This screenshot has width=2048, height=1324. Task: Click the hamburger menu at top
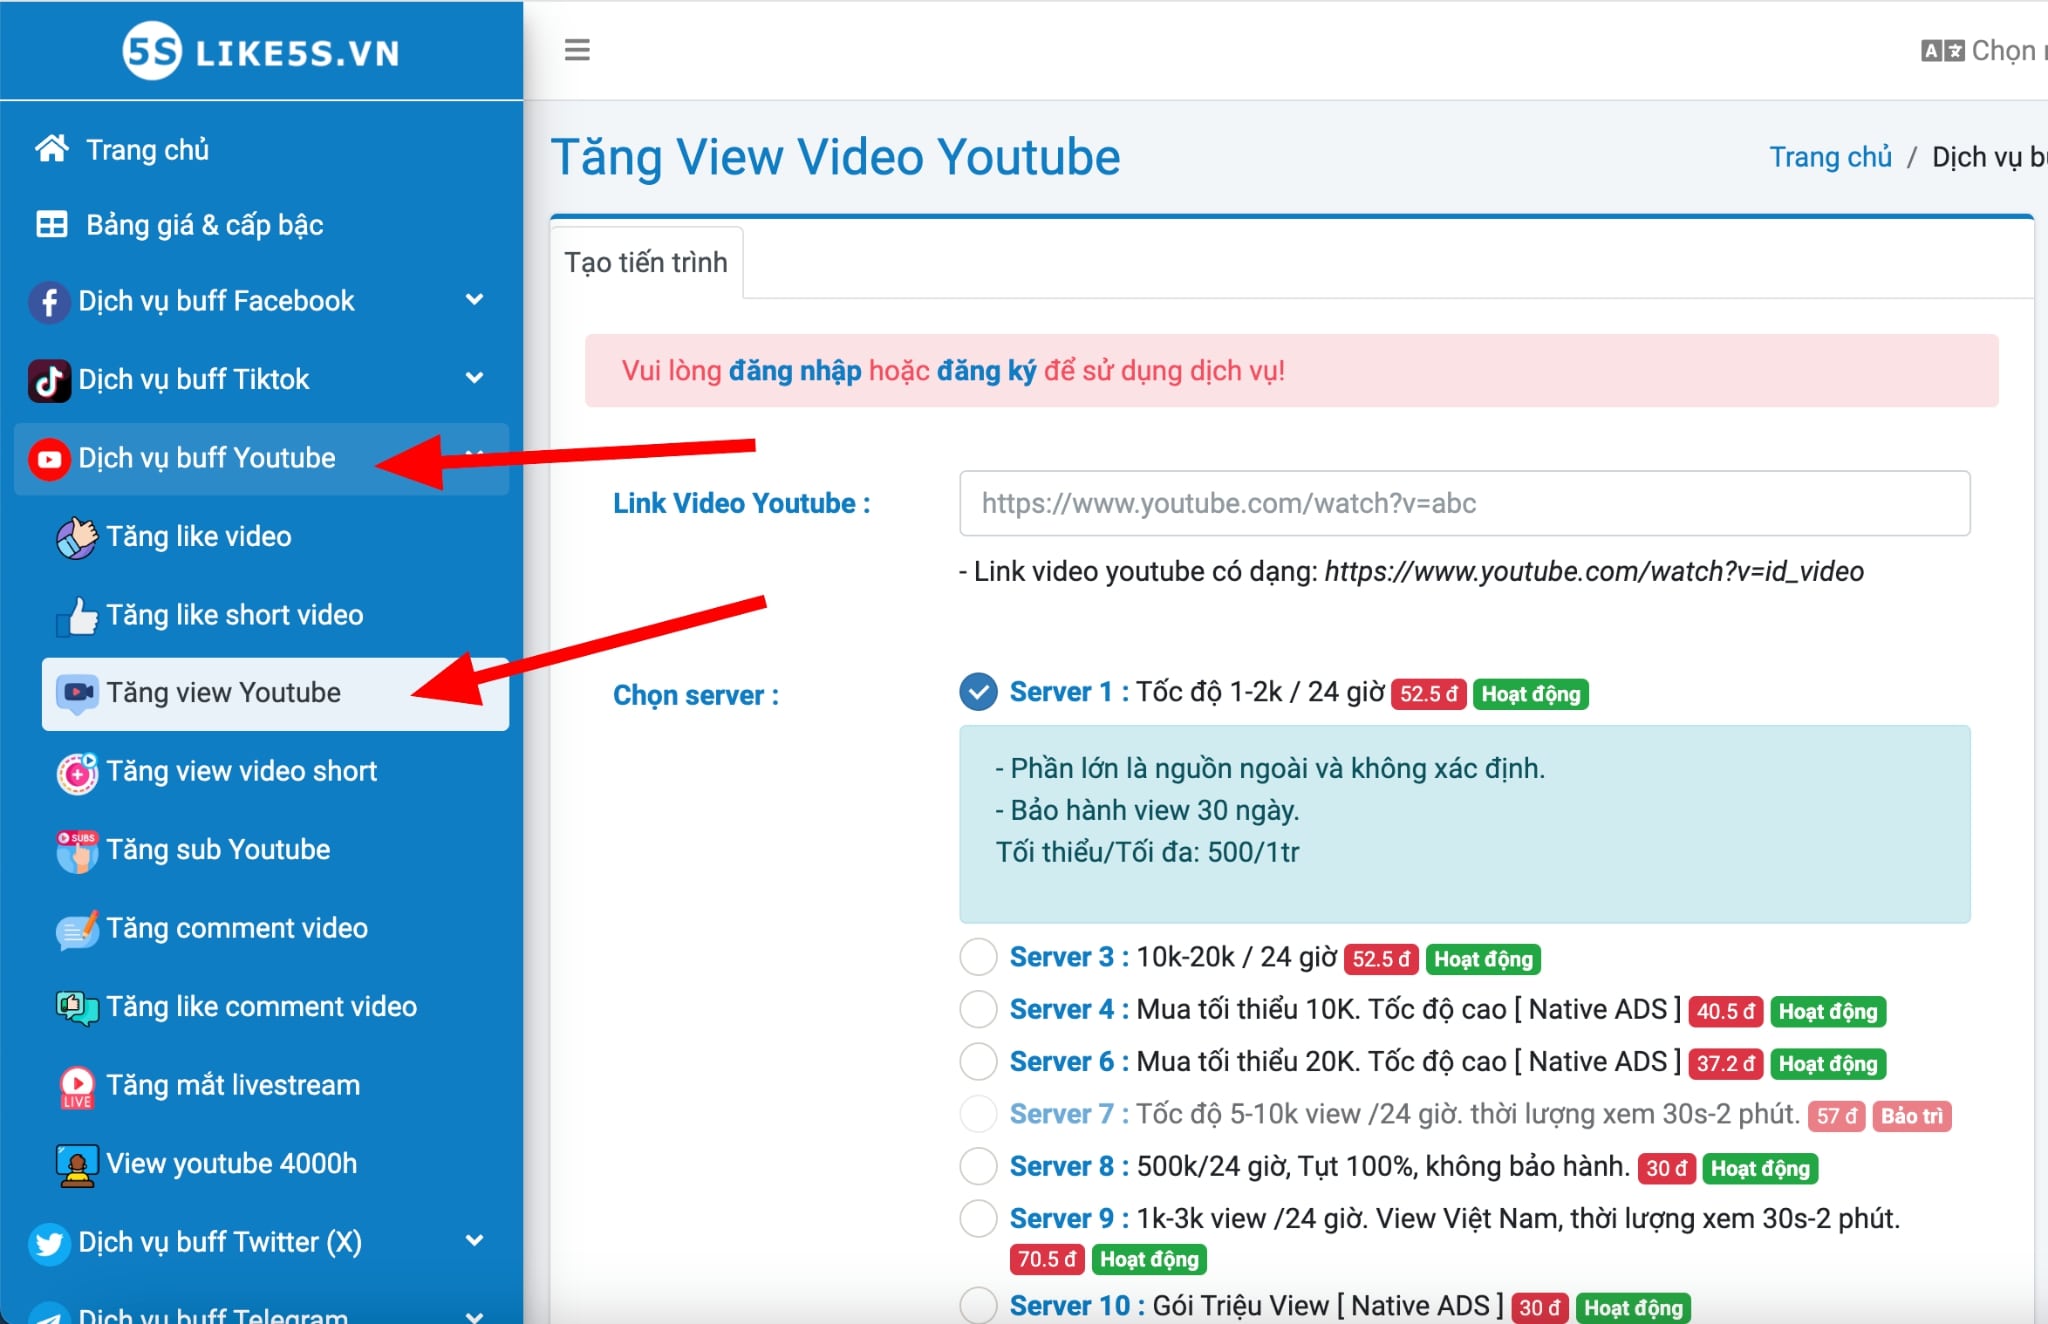coord(577,49)
